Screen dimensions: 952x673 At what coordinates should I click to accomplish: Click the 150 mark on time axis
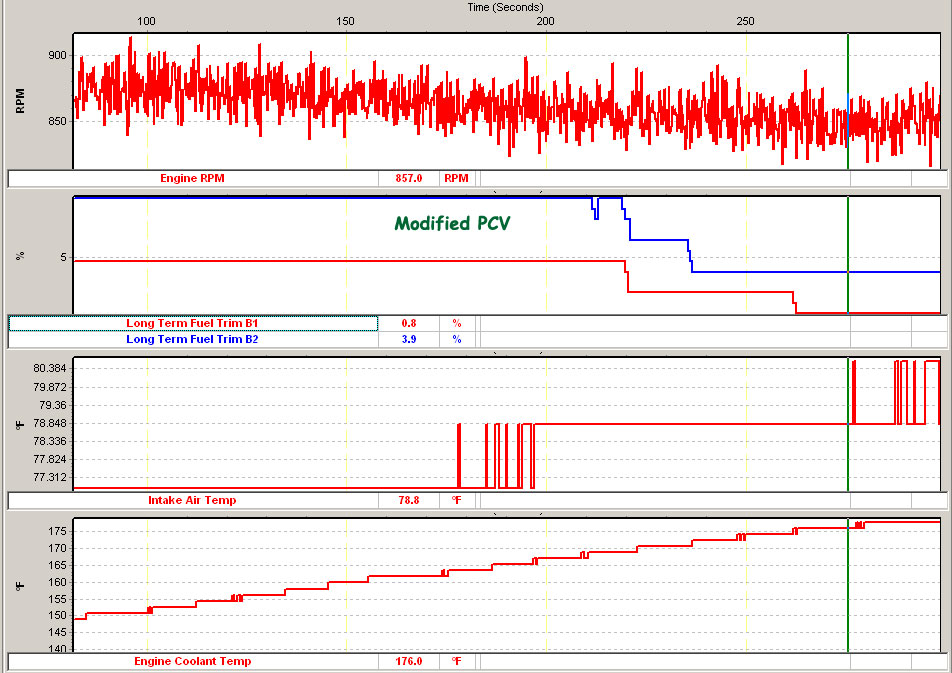tap(346, 21)
